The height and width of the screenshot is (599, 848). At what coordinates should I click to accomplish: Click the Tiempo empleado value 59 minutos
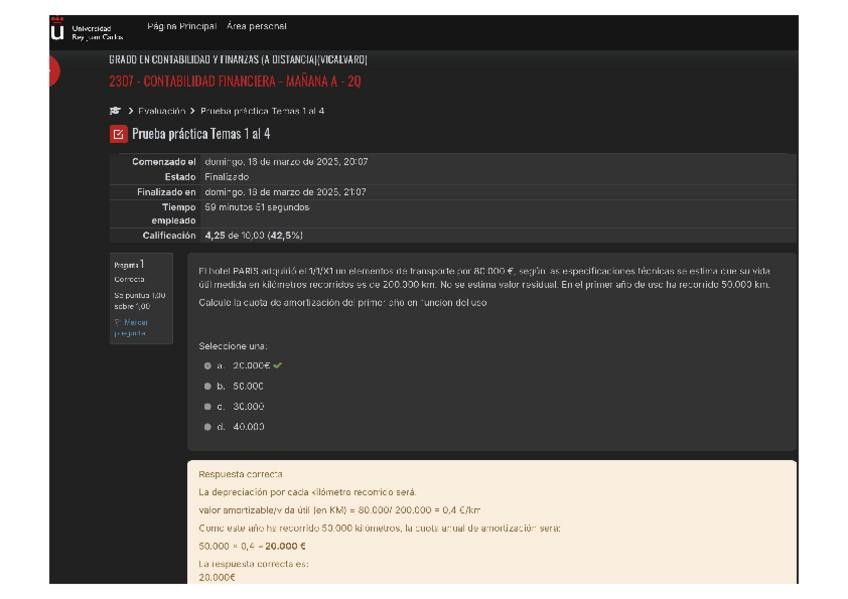(x=257, y=208)
